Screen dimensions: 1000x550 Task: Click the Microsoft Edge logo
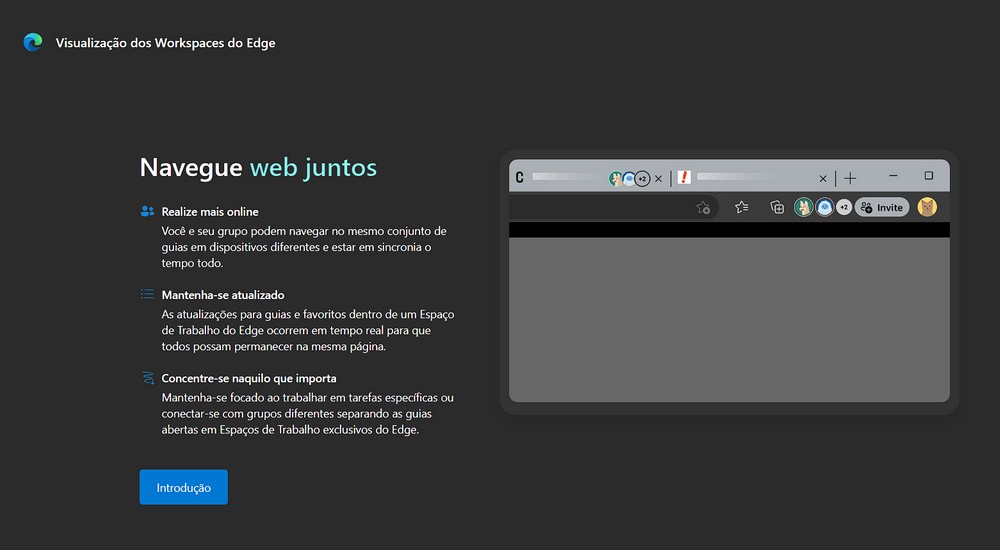33,42
